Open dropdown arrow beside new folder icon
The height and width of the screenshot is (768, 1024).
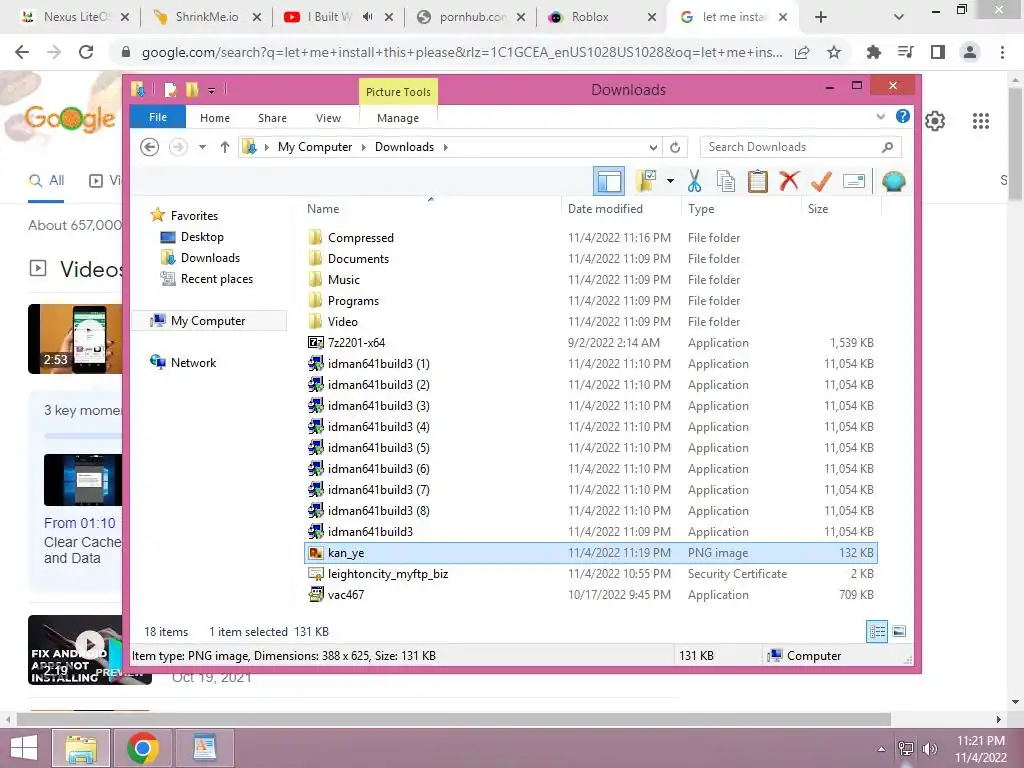[x=670, y=181]
